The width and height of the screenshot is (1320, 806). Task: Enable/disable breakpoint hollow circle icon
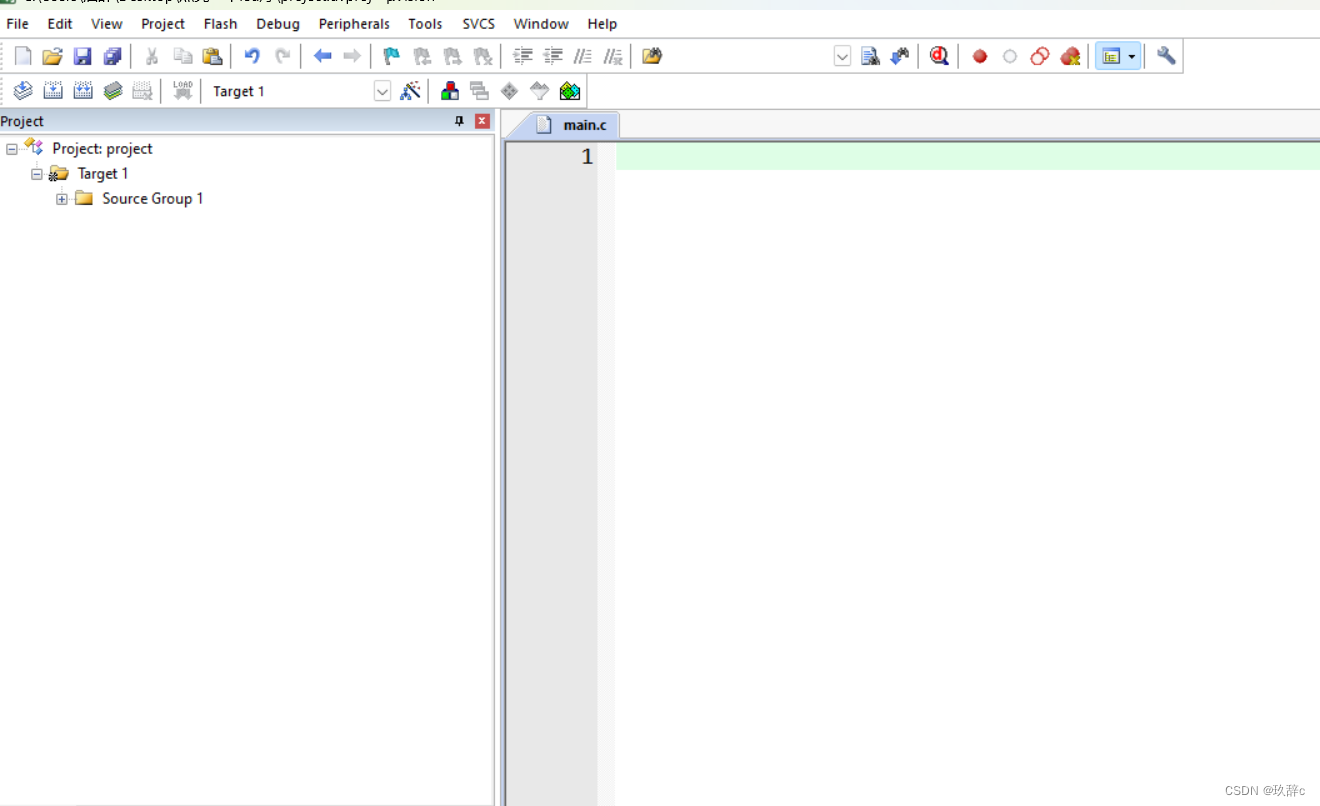1010,56
